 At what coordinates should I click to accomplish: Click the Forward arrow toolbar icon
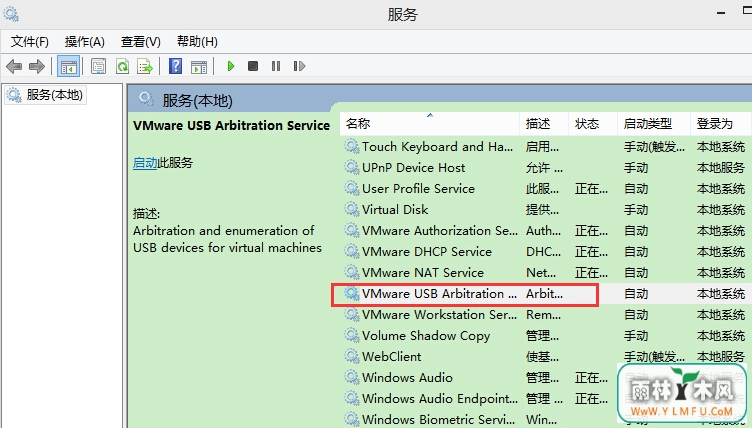click(37, 66)
